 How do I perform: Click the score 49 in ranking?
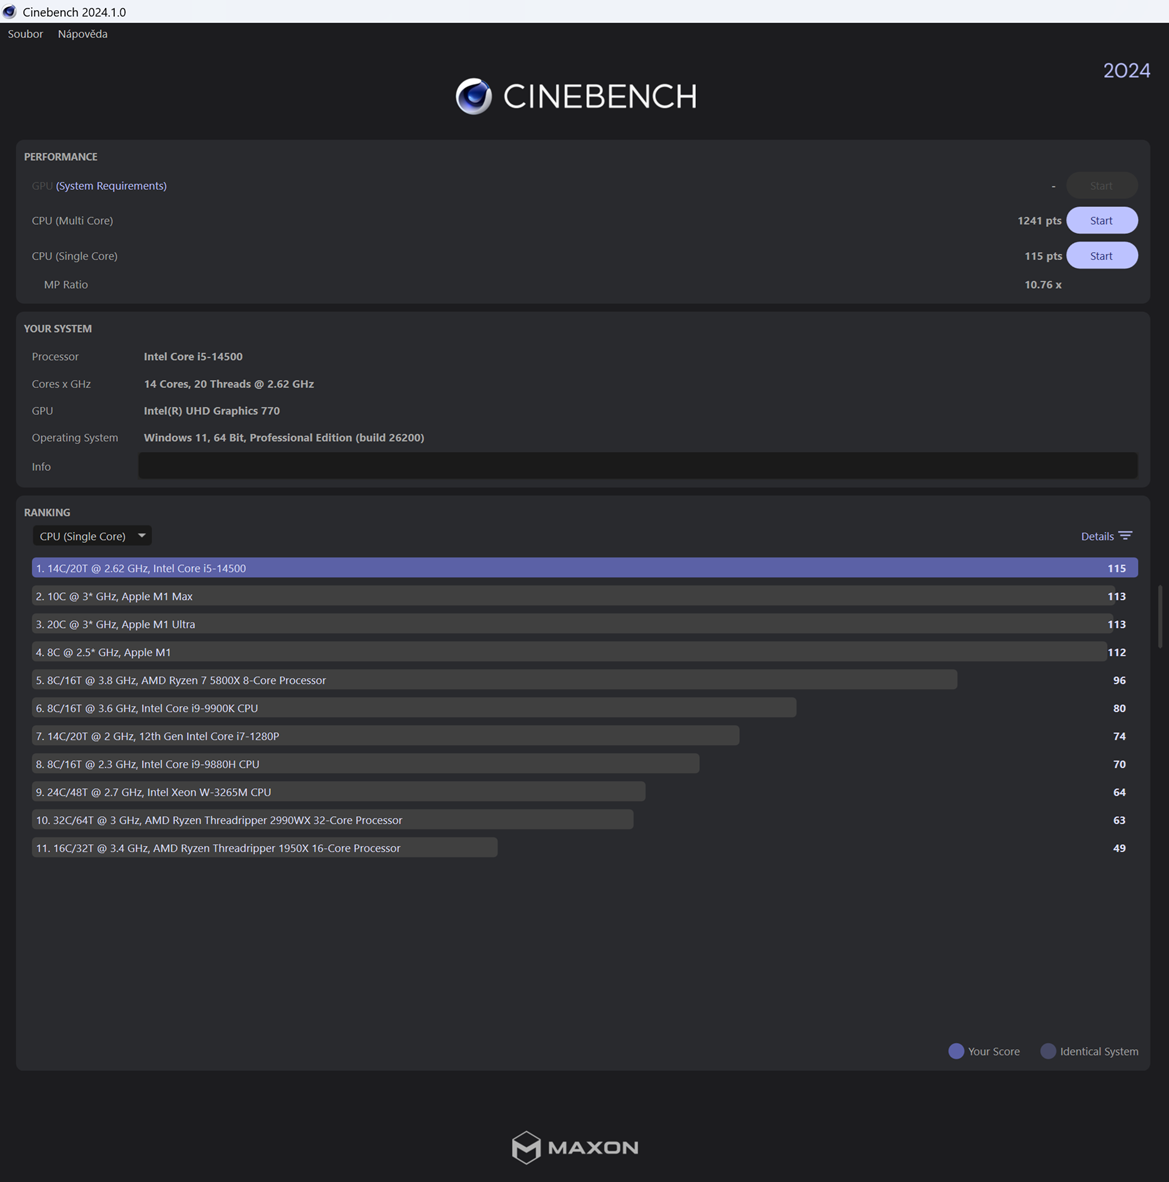pyautogui.click(x=1119, y=848)
